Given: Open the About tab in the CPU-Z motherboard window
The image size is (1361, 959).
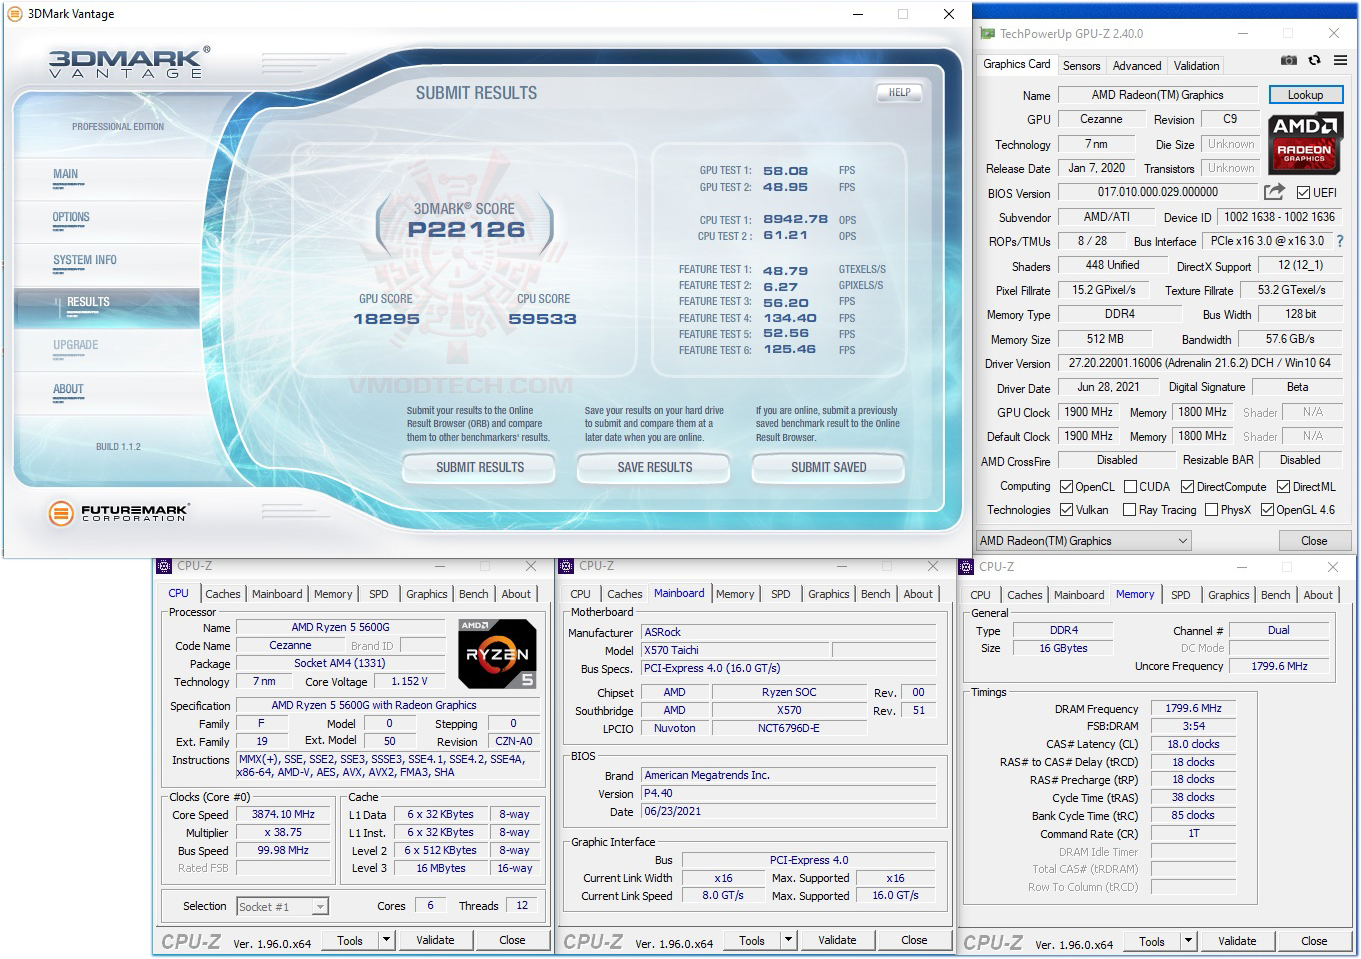Looking at the screenshot, I should click(918, 594).
